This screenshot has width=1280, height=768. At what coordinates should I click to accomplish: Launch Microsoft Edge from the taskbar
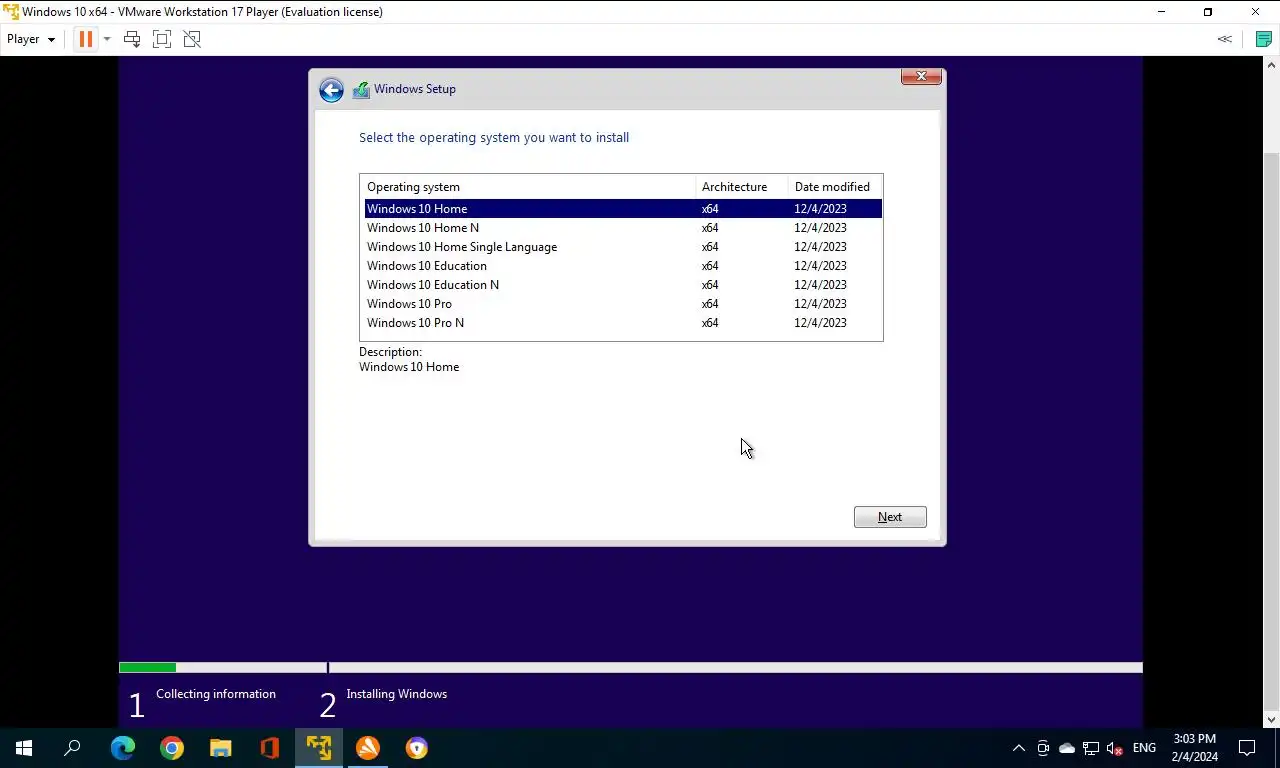point(123,748)
